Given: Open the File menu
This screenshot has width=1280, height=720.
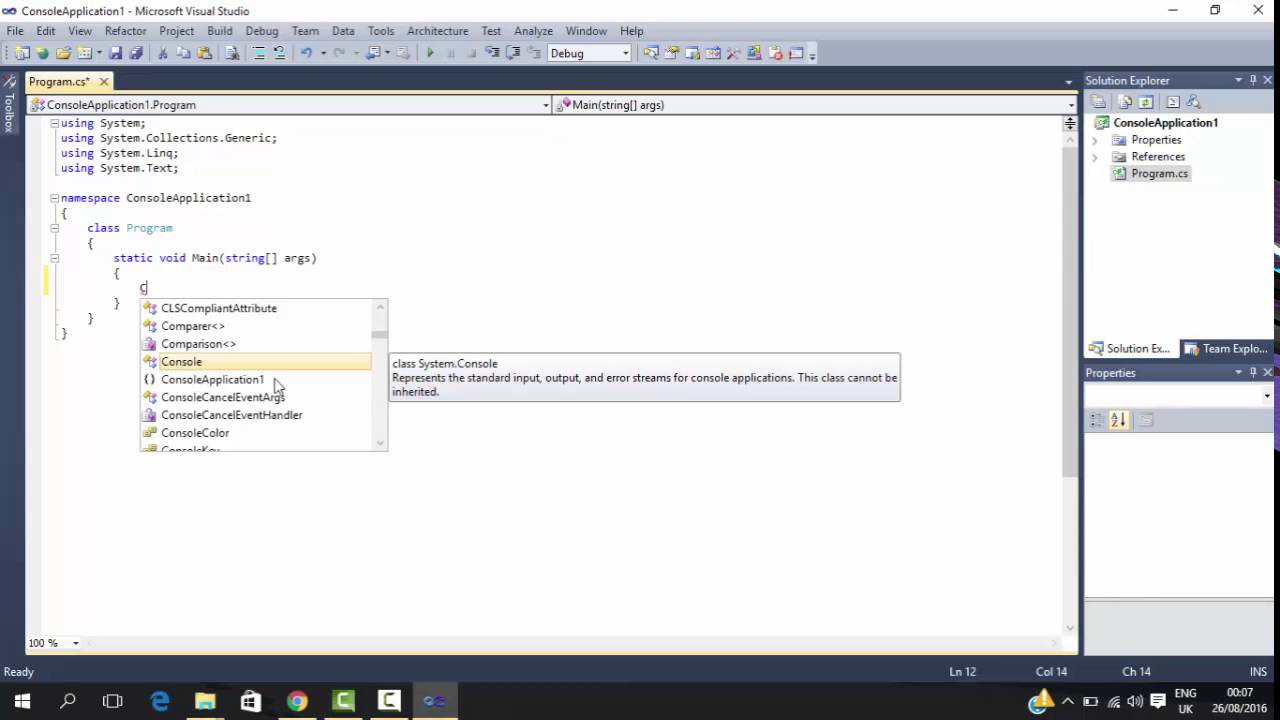Looking at the screenshot, I should coord(15,31).
